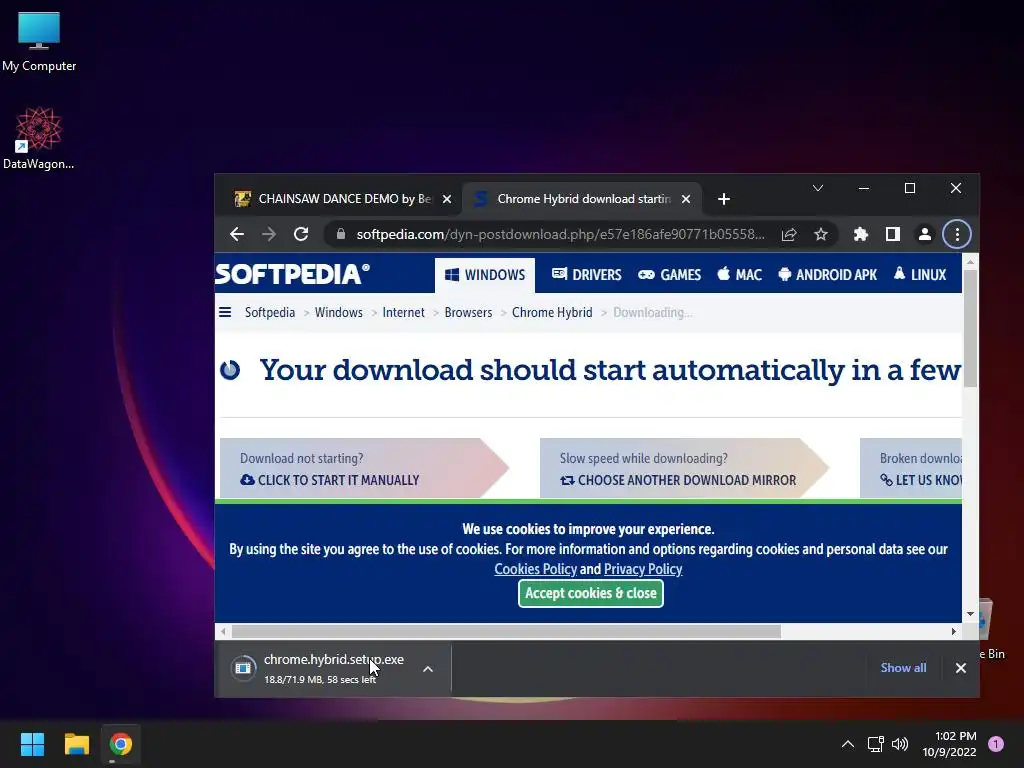
Task: Select the My Computer desktop icon
Action: click(x=39, y=42)
